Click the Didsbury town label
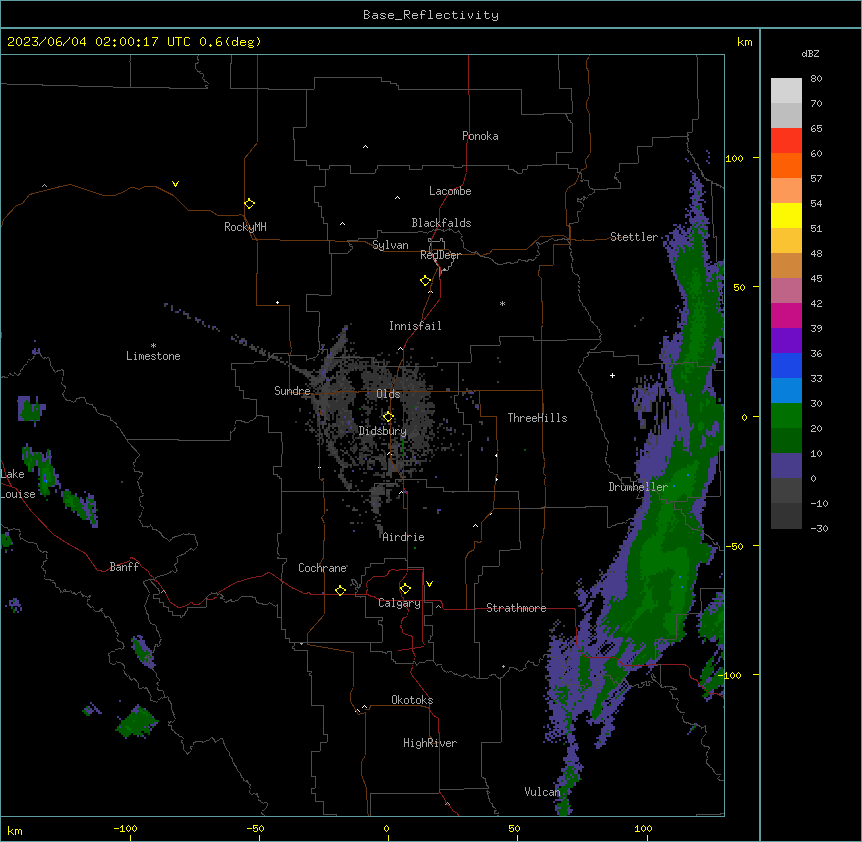Viewport: 862px width, 842px height. [x=382, y=431]
